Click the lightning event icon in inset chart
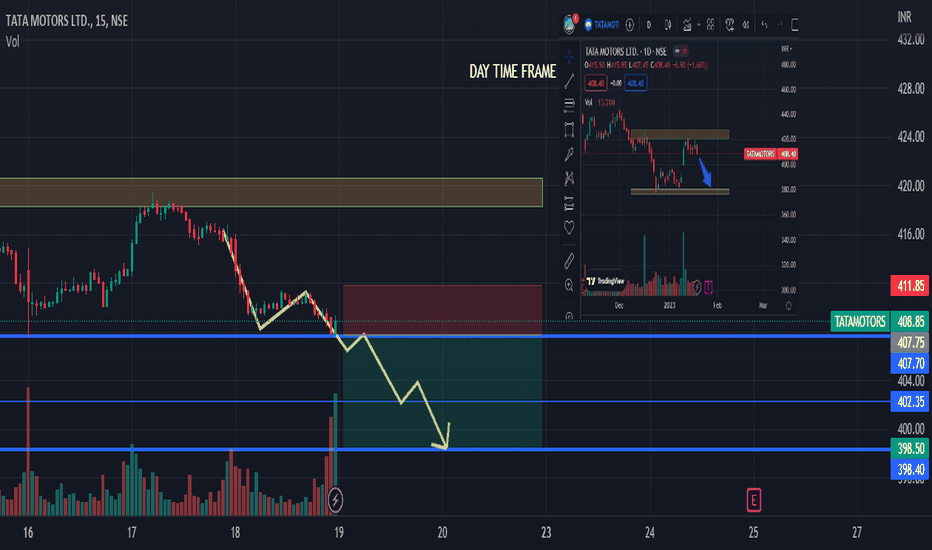The width and height of the screenshot is (932, 550). pos(697,287)
